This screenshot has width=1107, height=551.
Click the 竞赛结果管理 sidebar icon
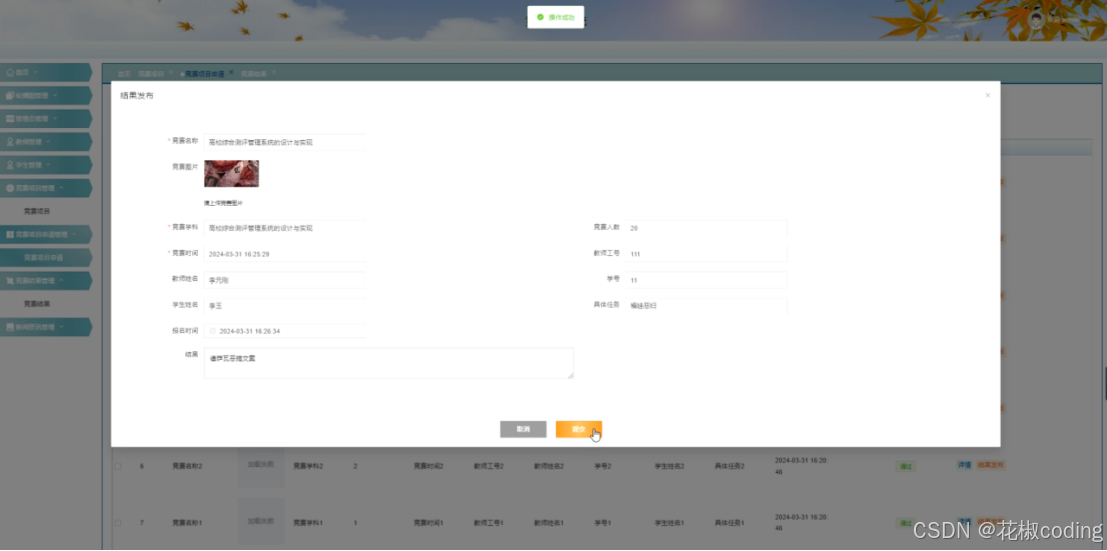click(10, 280)
